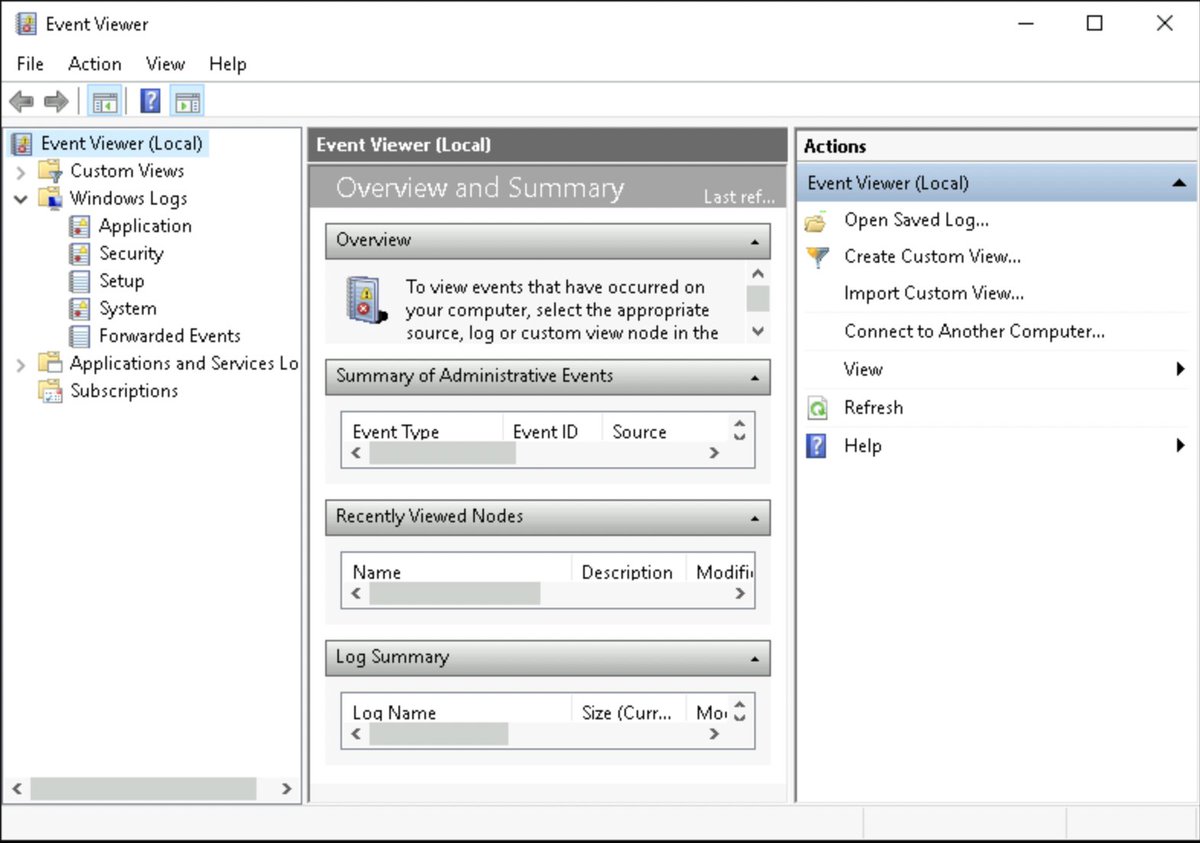
Task: Click Connect to Another Computer... action
Action: (x=974, y=331)
